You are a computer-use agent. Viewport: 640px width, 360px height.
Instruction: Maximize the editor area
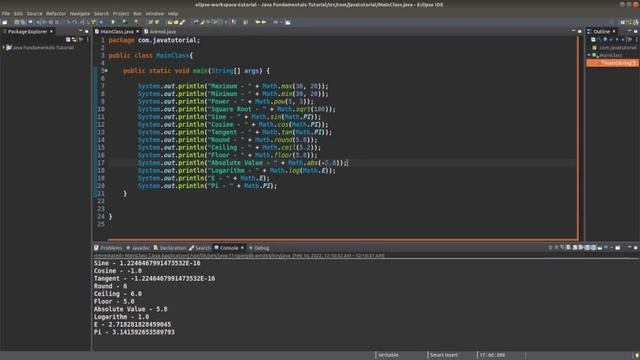580,31
